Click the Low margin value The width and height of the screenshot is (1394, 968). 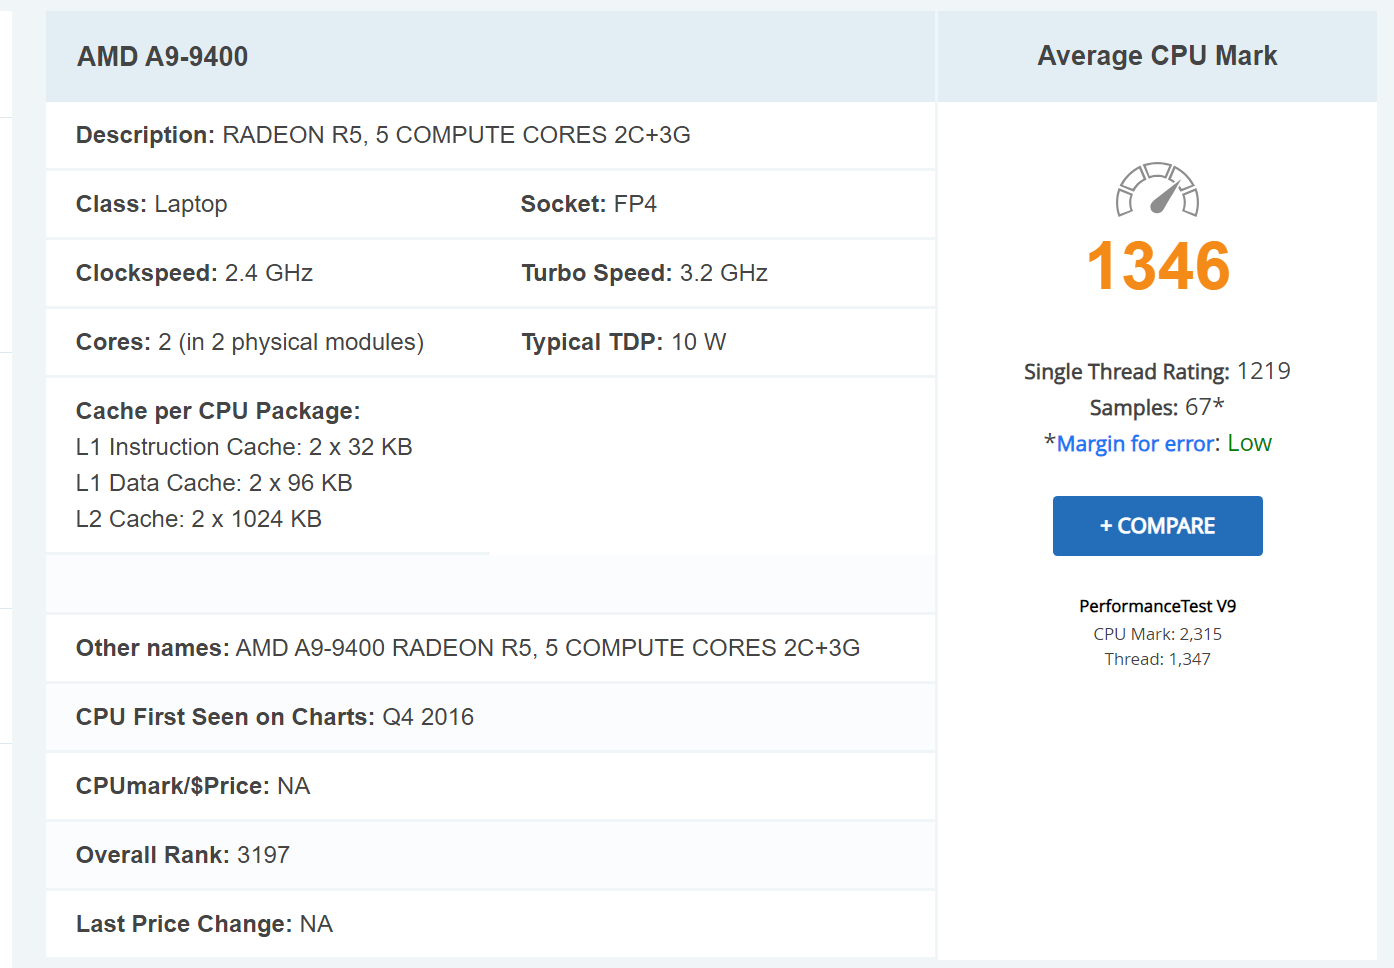coord(1250,444)
